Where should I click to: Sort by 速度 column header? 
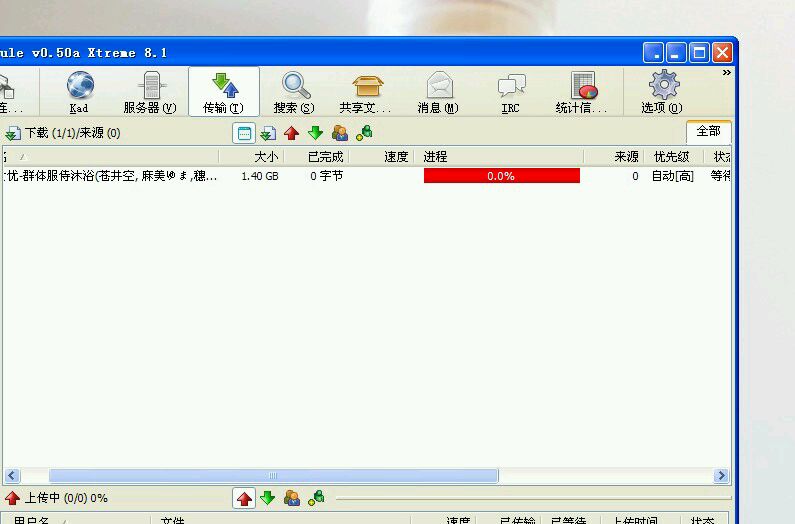(x=382, y=157)
